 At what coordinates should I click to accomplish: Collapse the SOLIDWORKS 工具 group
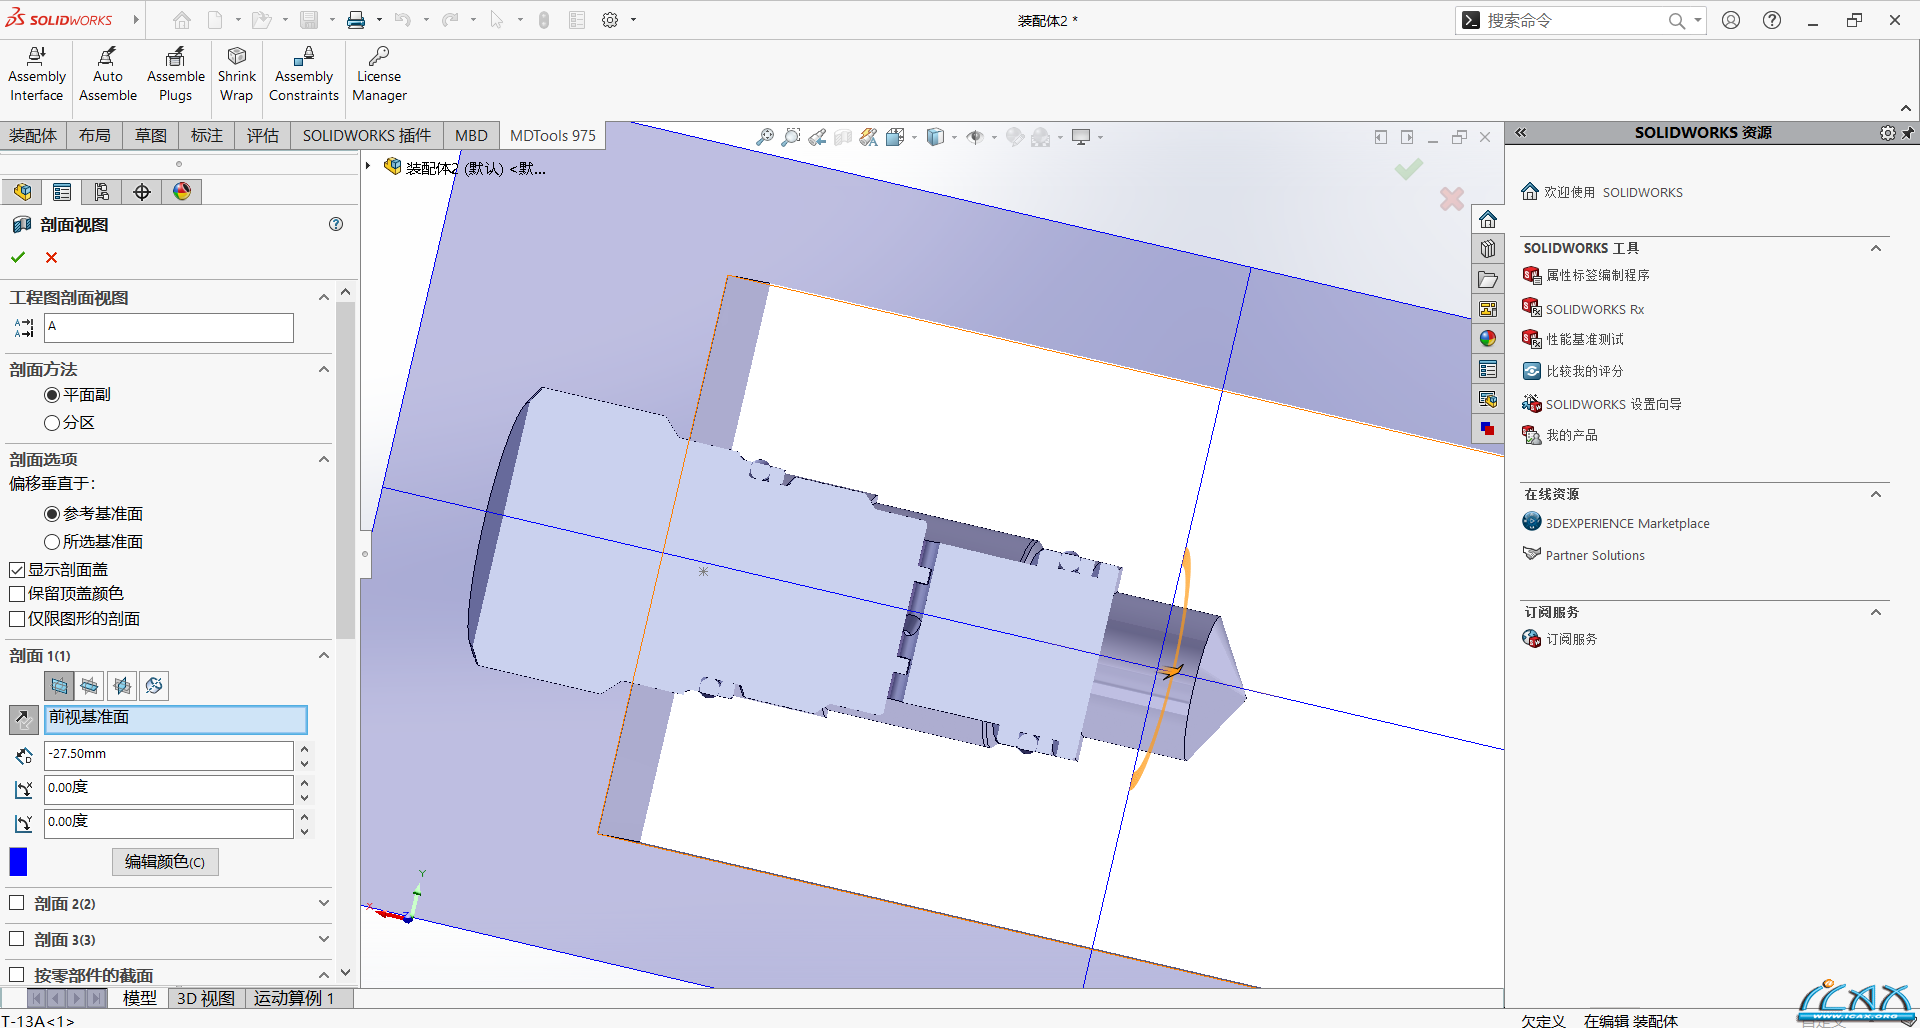tap(1876, 248)
